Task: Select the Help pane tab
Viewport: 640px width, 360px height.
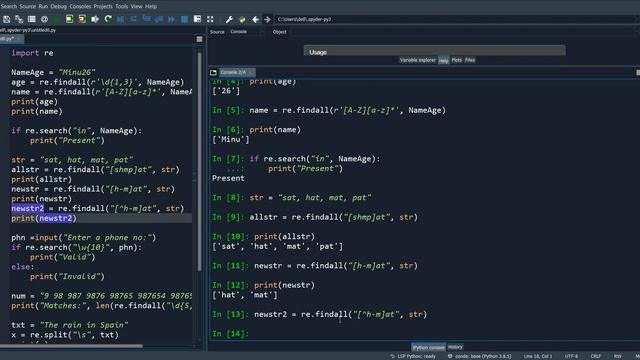Action: pyautogui.click(x=444, y=60)
